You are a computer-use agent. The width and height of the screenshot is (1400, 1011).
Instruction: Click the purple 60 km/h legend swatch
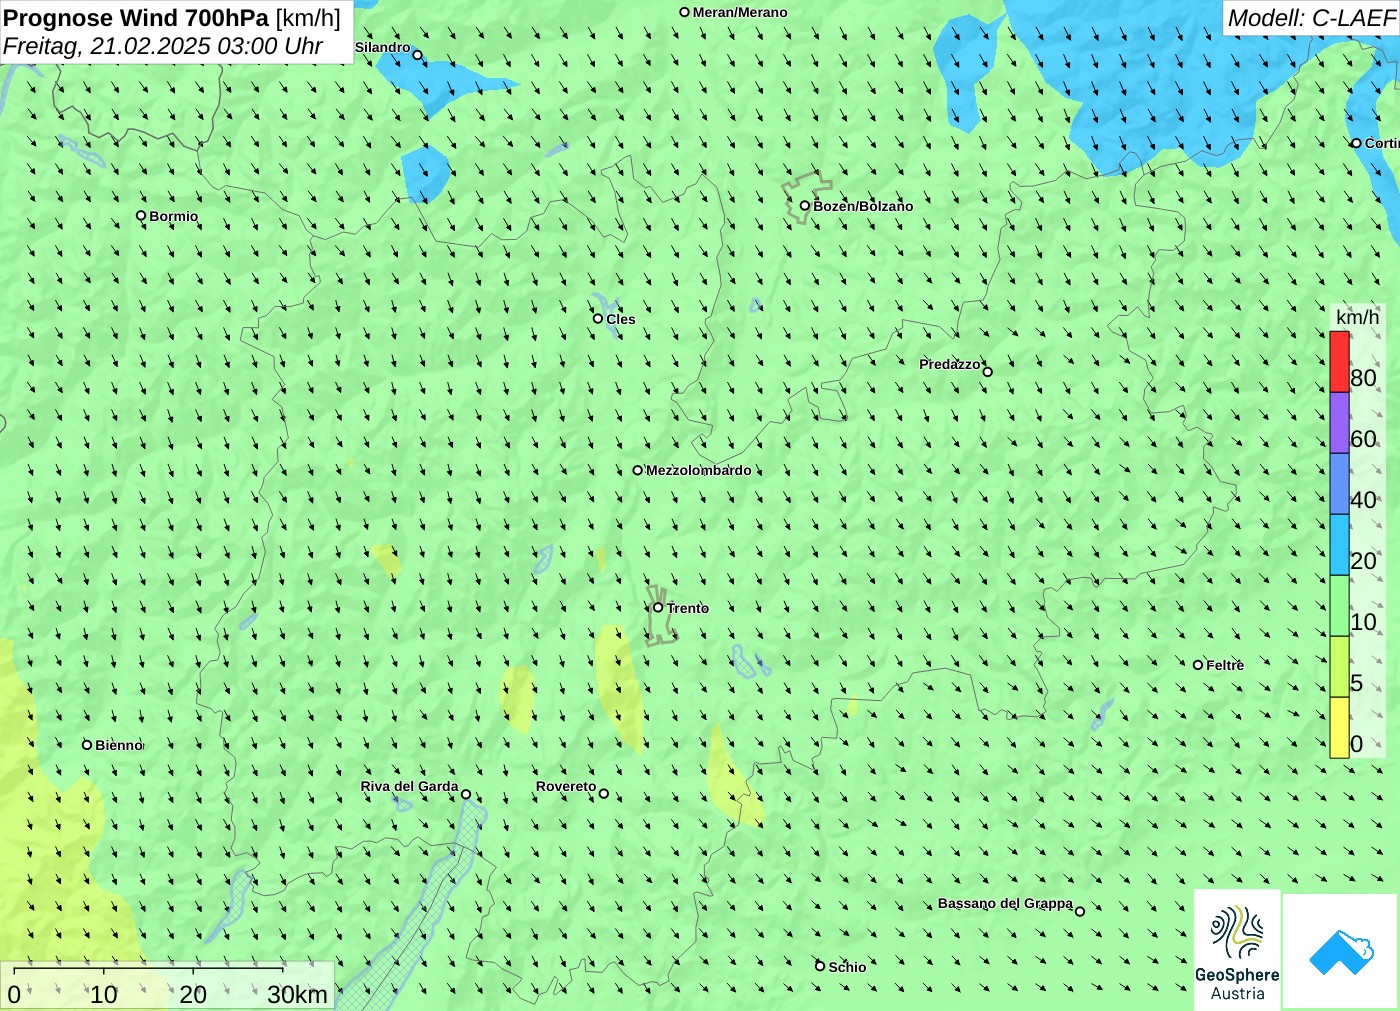pyautogui.click(x=1339, y=423)
